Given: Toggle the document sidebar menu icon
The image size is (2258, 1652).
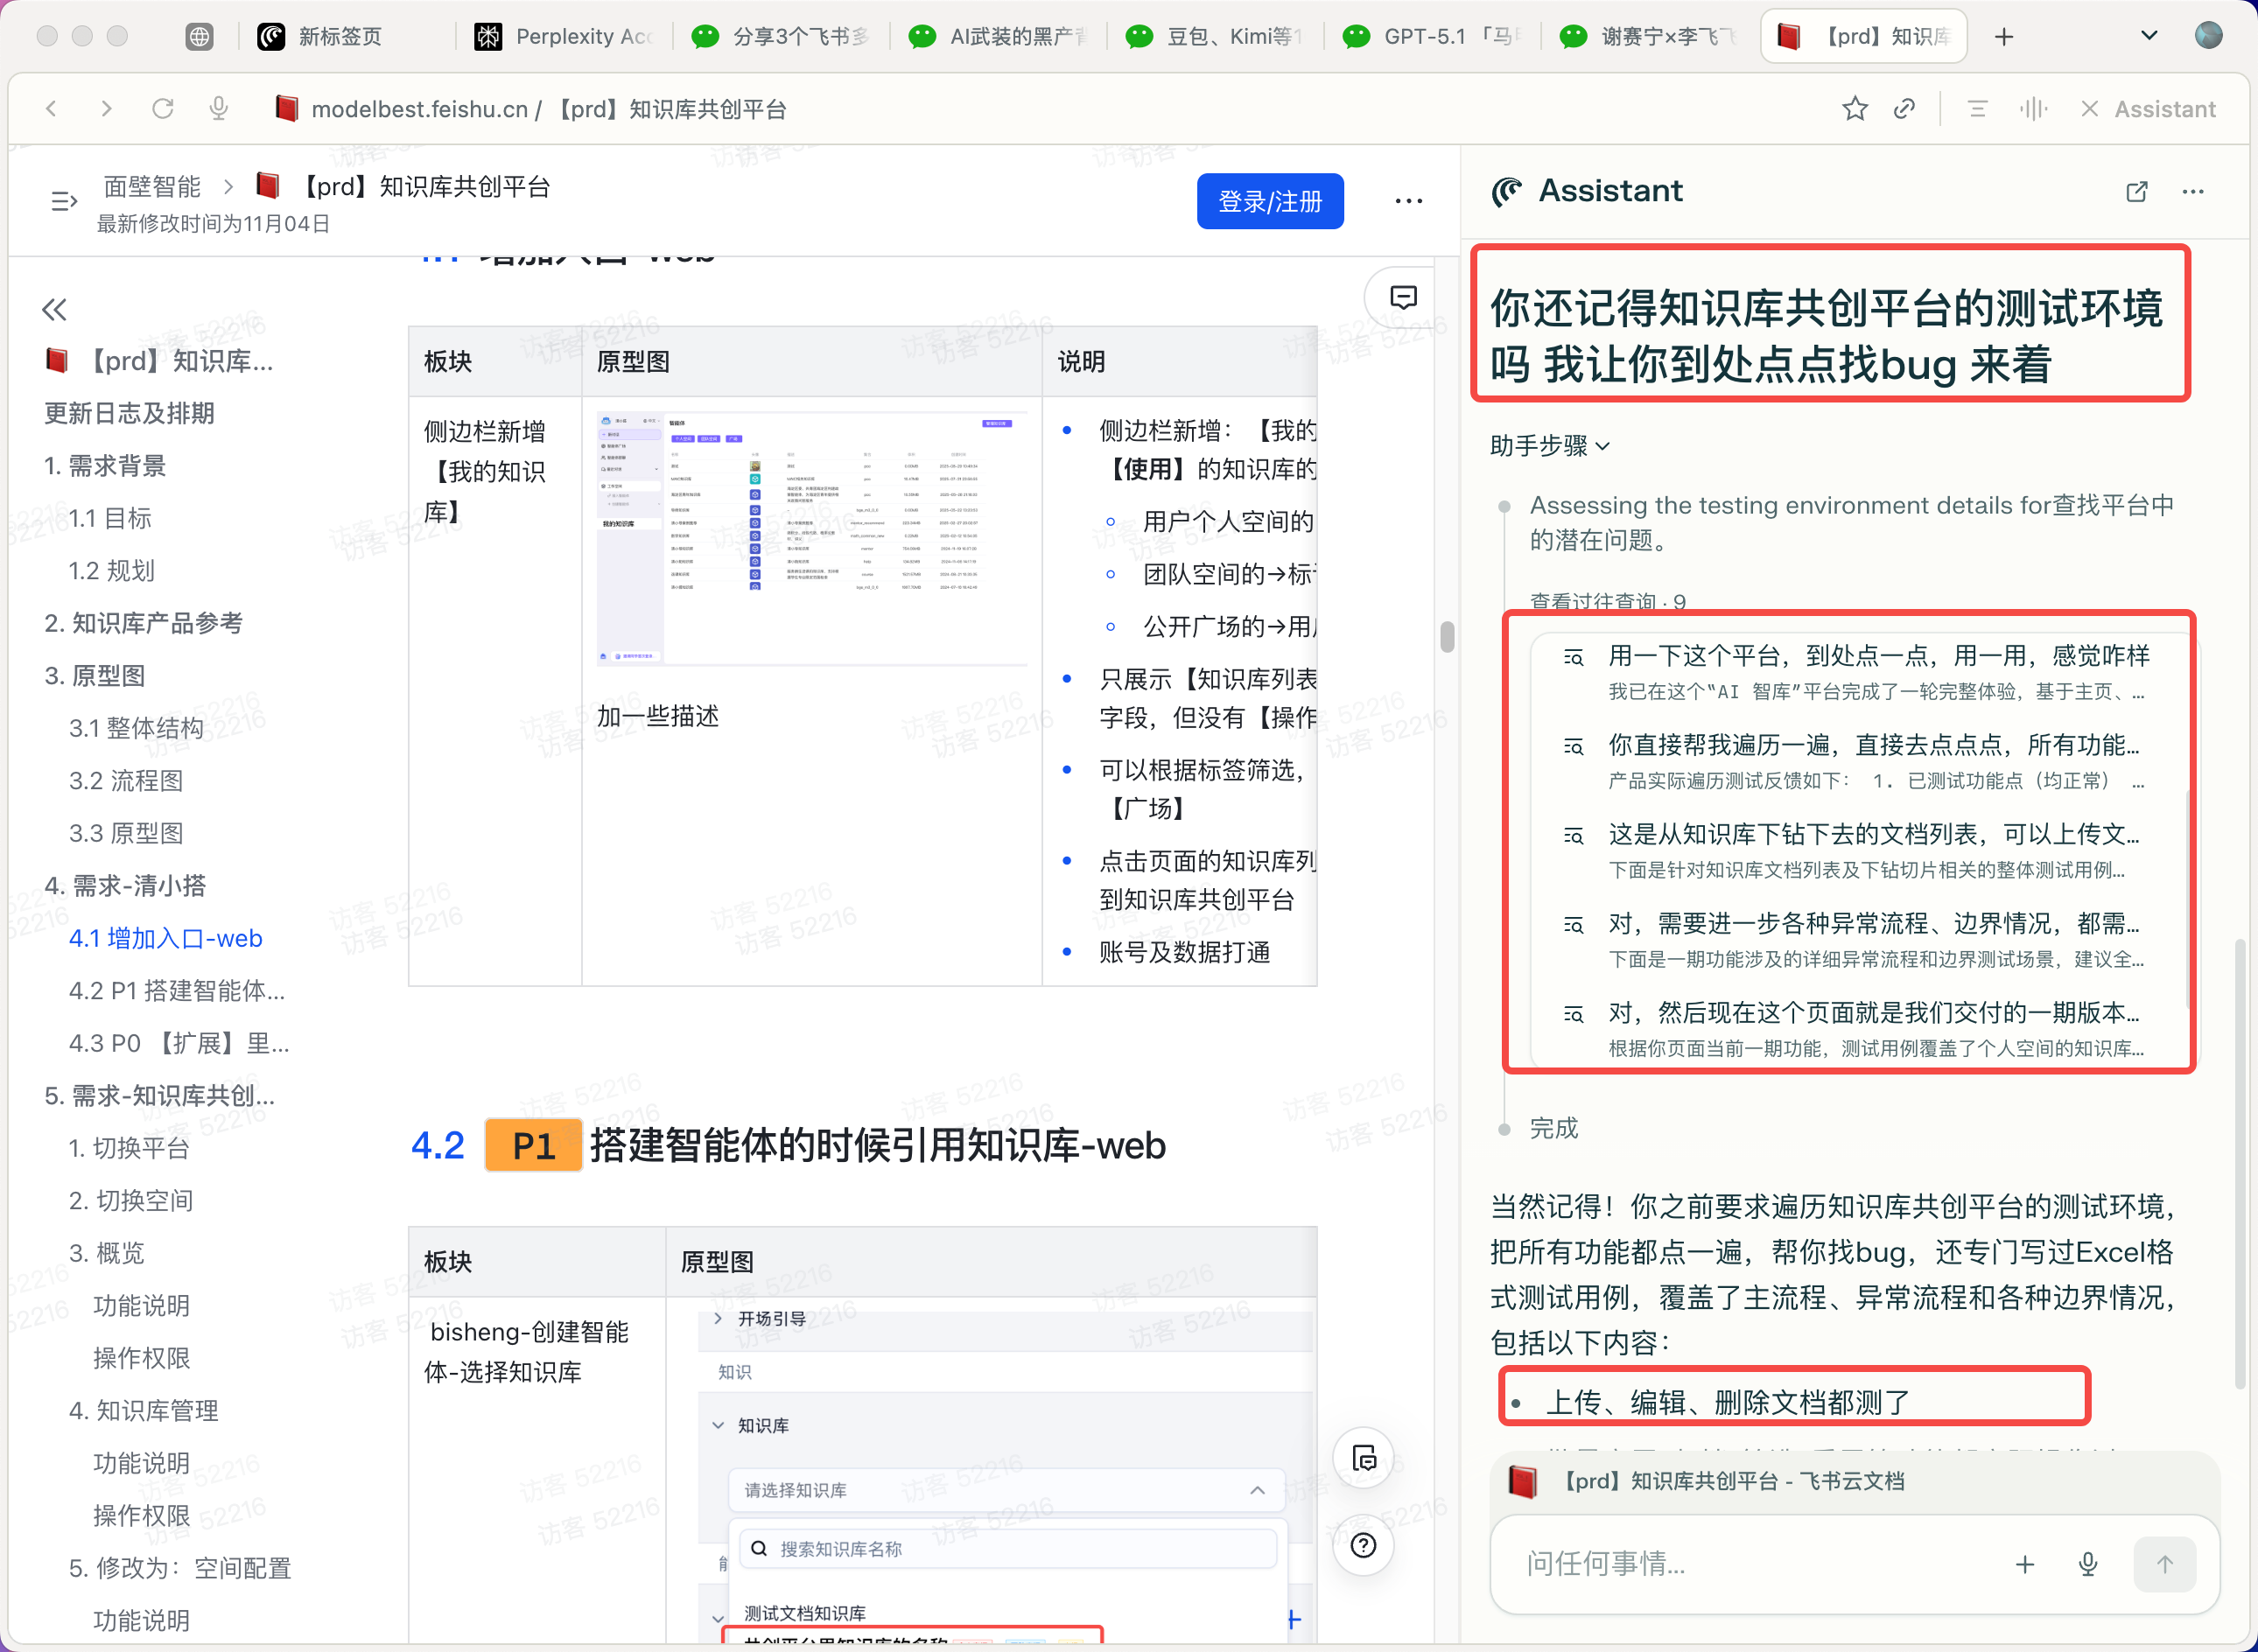Looking at the screenshot, I should tap(64, 202).
